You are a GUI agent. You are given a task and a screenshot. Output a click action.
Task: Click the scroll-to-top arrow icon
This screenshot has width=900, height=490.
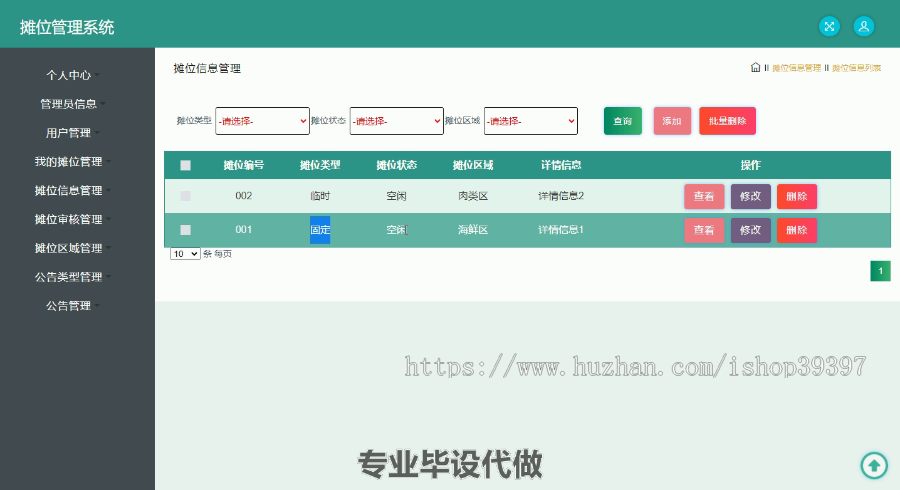(x=874, y=465)
